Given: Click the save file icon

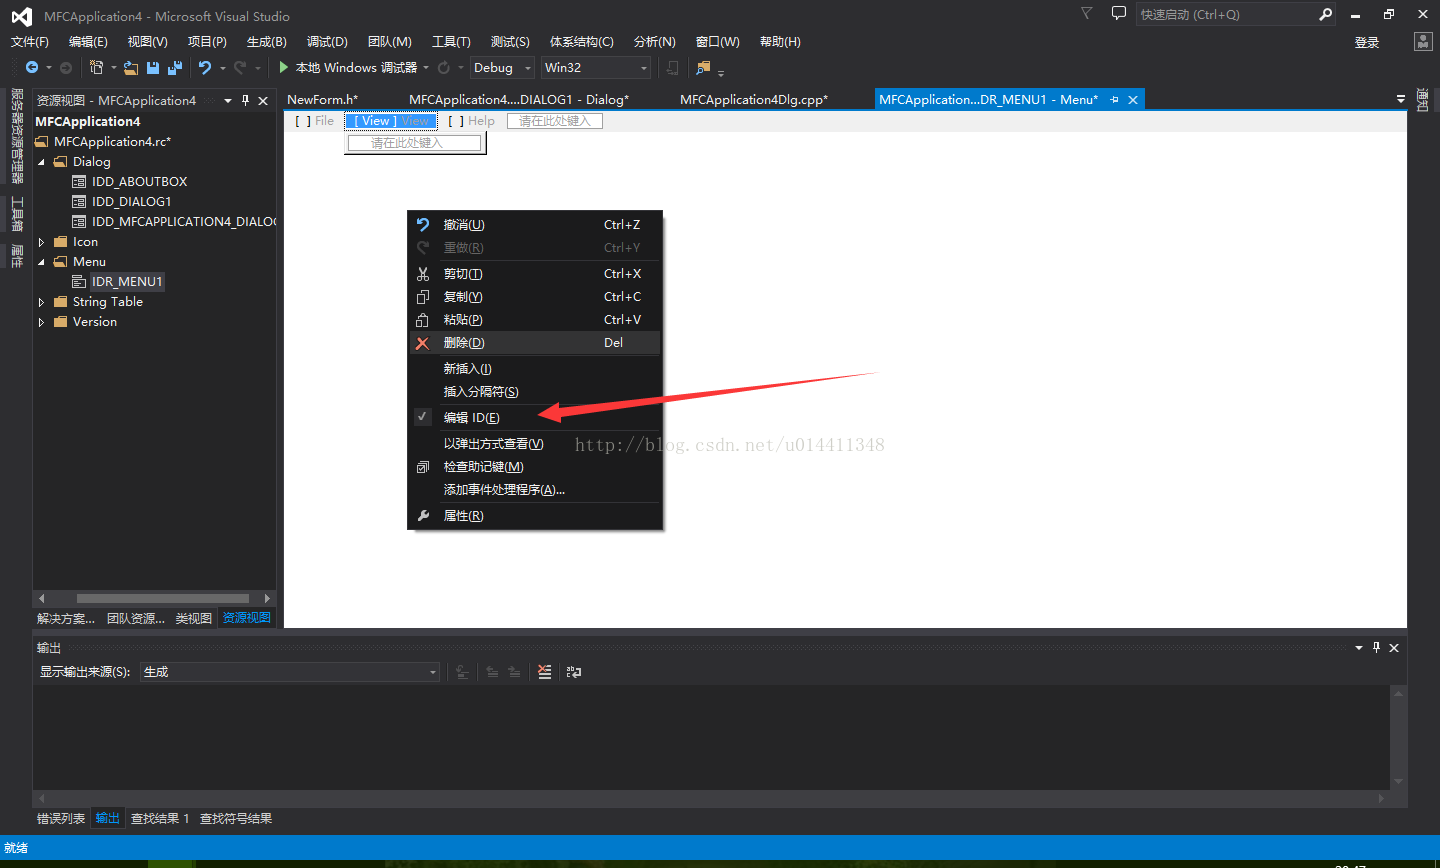Looking at the screenshot, I should pyautogui.click(x=153, y=67).
